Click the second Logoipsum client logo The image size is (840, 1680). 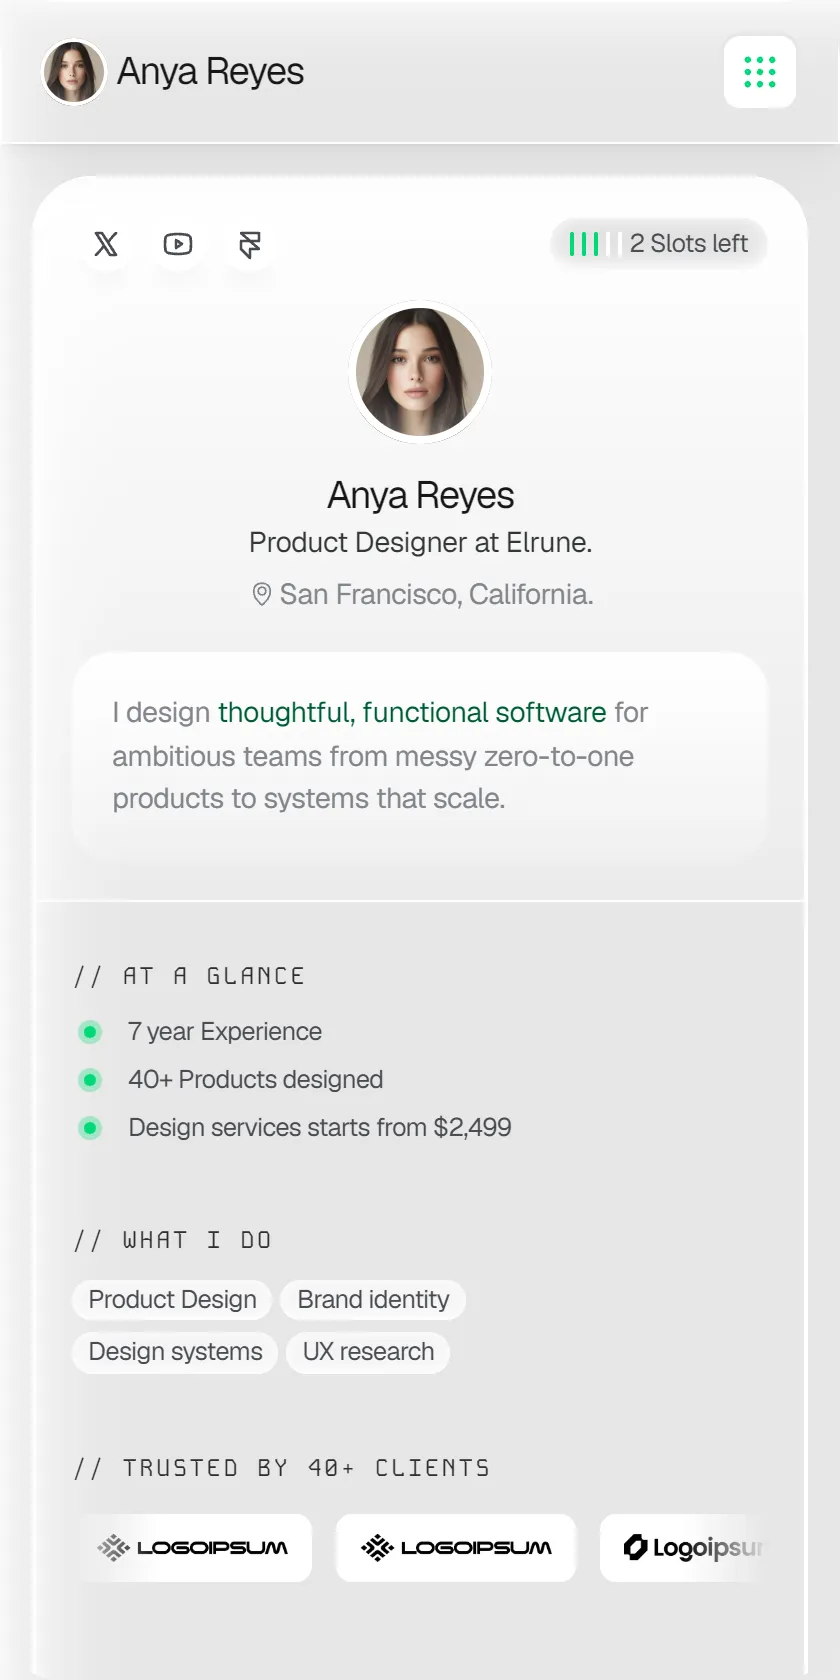coord(456,1548)
